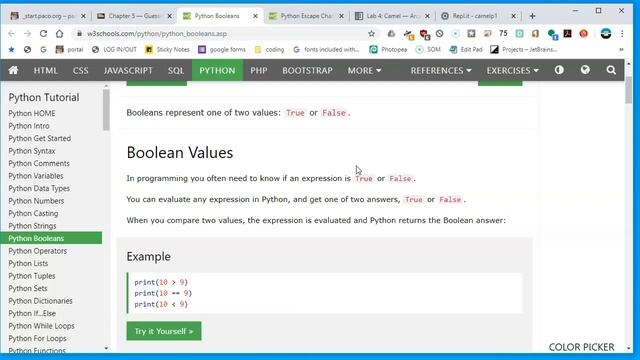
Task: Open the CSS tutorial menu item
Action: coord(80,70)
